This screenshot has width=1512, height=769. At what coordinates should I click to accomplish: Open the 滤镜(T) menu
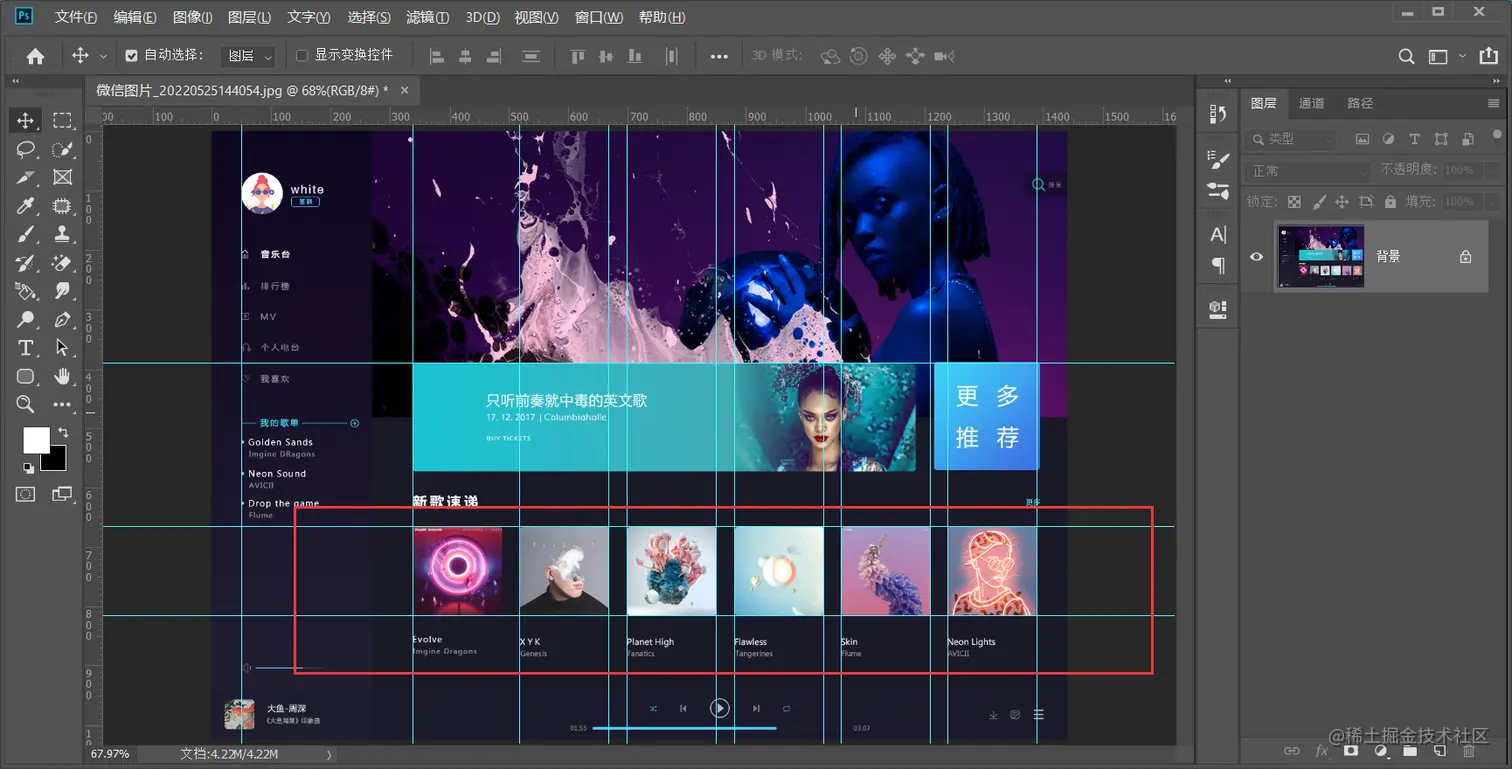[428, 17]
